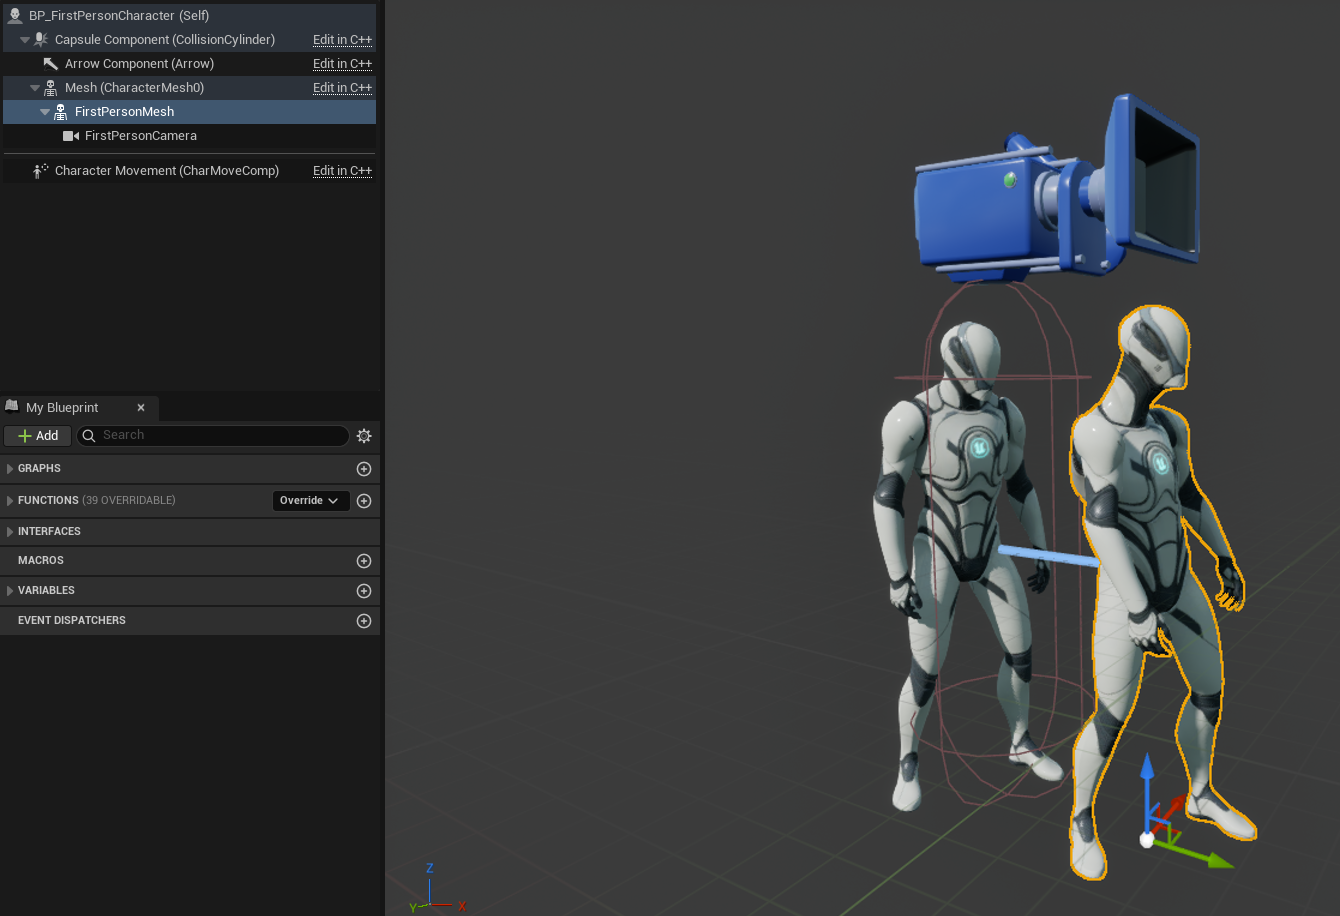This screenshot has width=1340, height=916.
Task: Collapse the FirstPersonMesh tree node
Action: click(x=45, y=112)
